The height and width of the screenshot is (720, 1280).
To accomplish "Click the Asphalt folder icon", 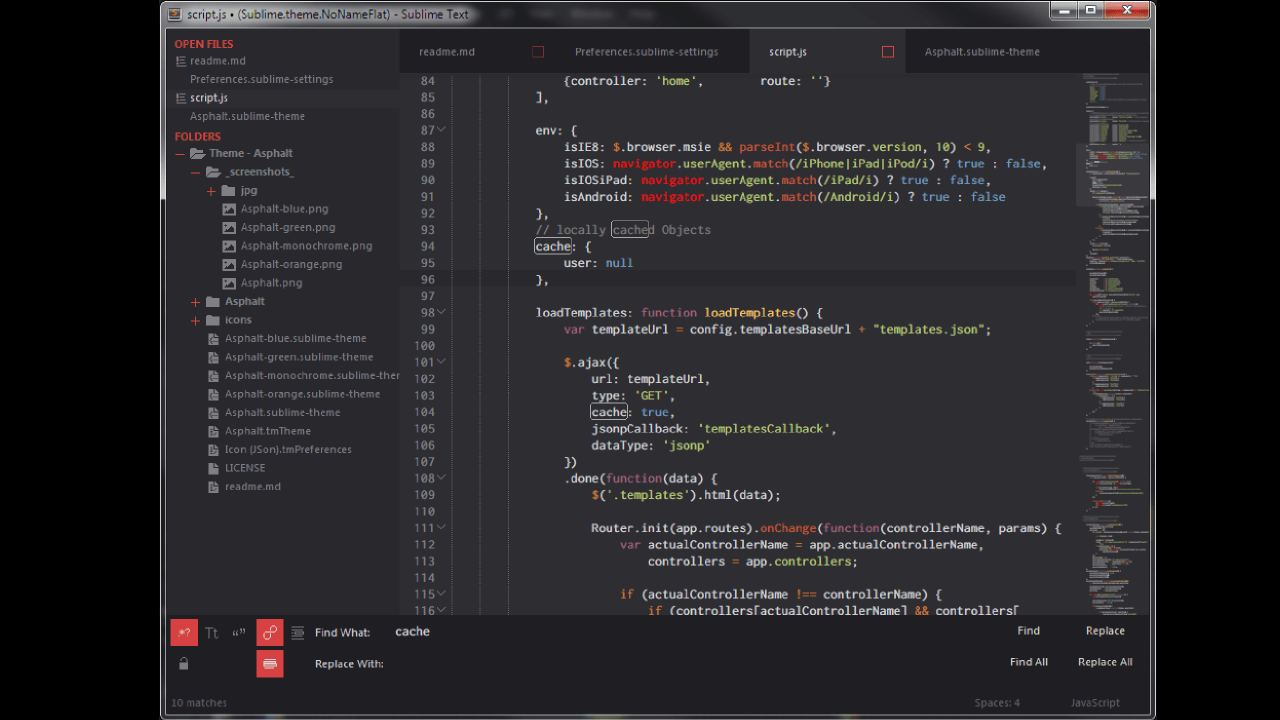I will [x=213, y=301].
